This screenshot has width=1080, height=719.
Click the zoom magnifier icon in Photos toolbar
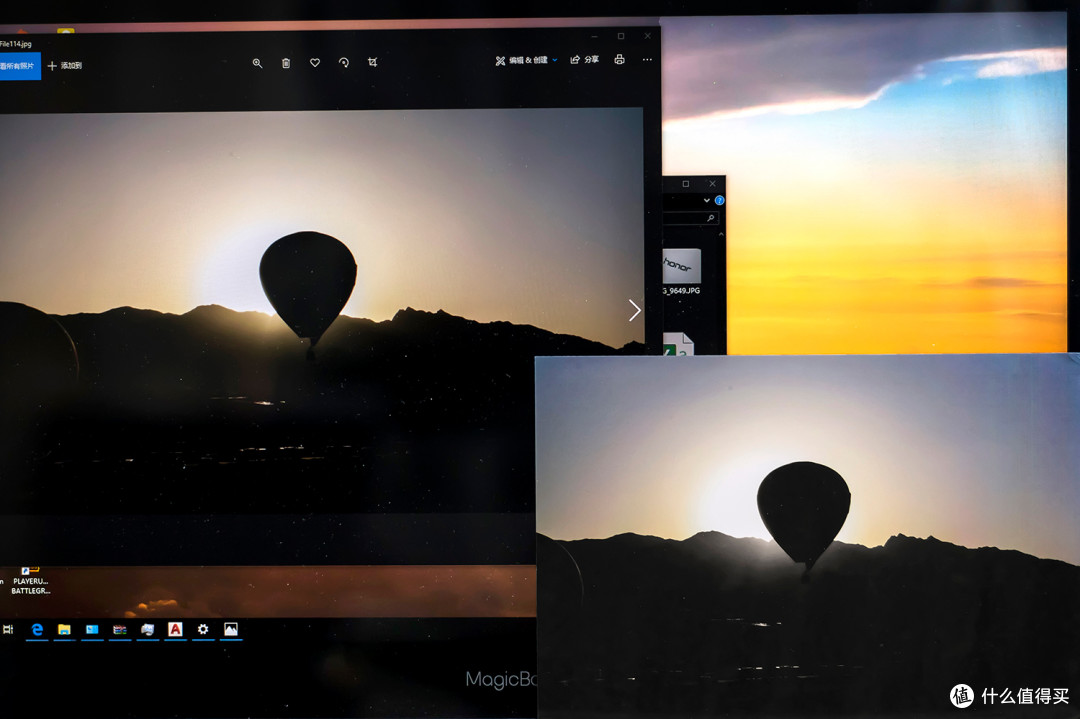pos(257,63)
